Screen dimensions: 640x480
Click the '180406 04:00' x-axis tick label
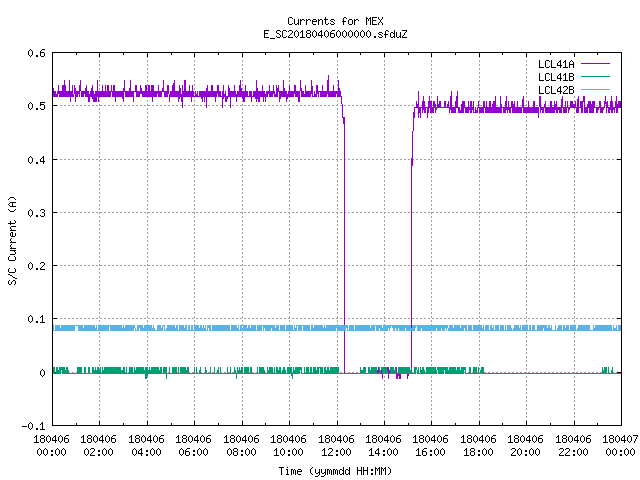(x=147, y=446)
